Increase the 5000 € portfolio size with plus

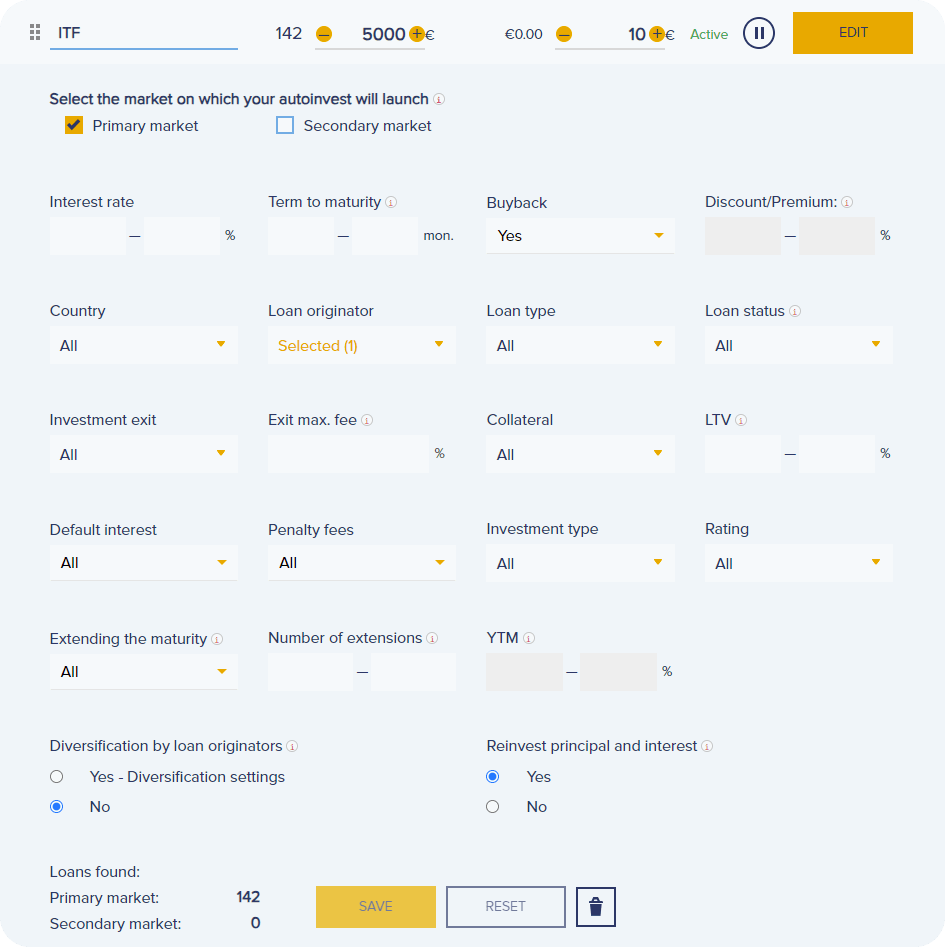coord(417,34)
